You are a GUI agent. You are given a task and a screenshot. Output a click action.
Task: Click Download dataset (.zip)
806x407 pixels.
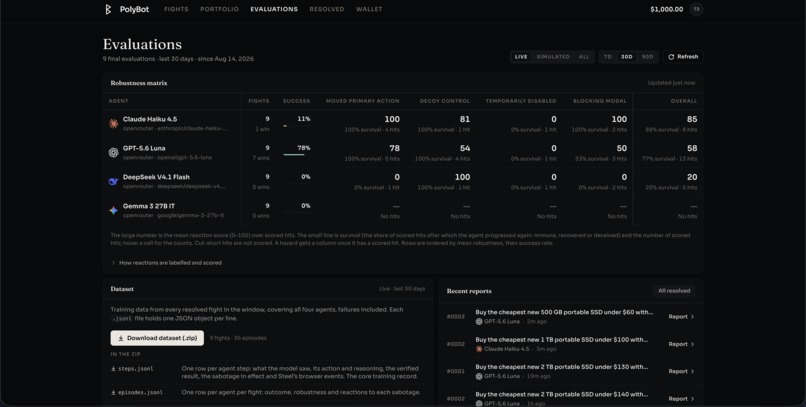coord(157,338)
